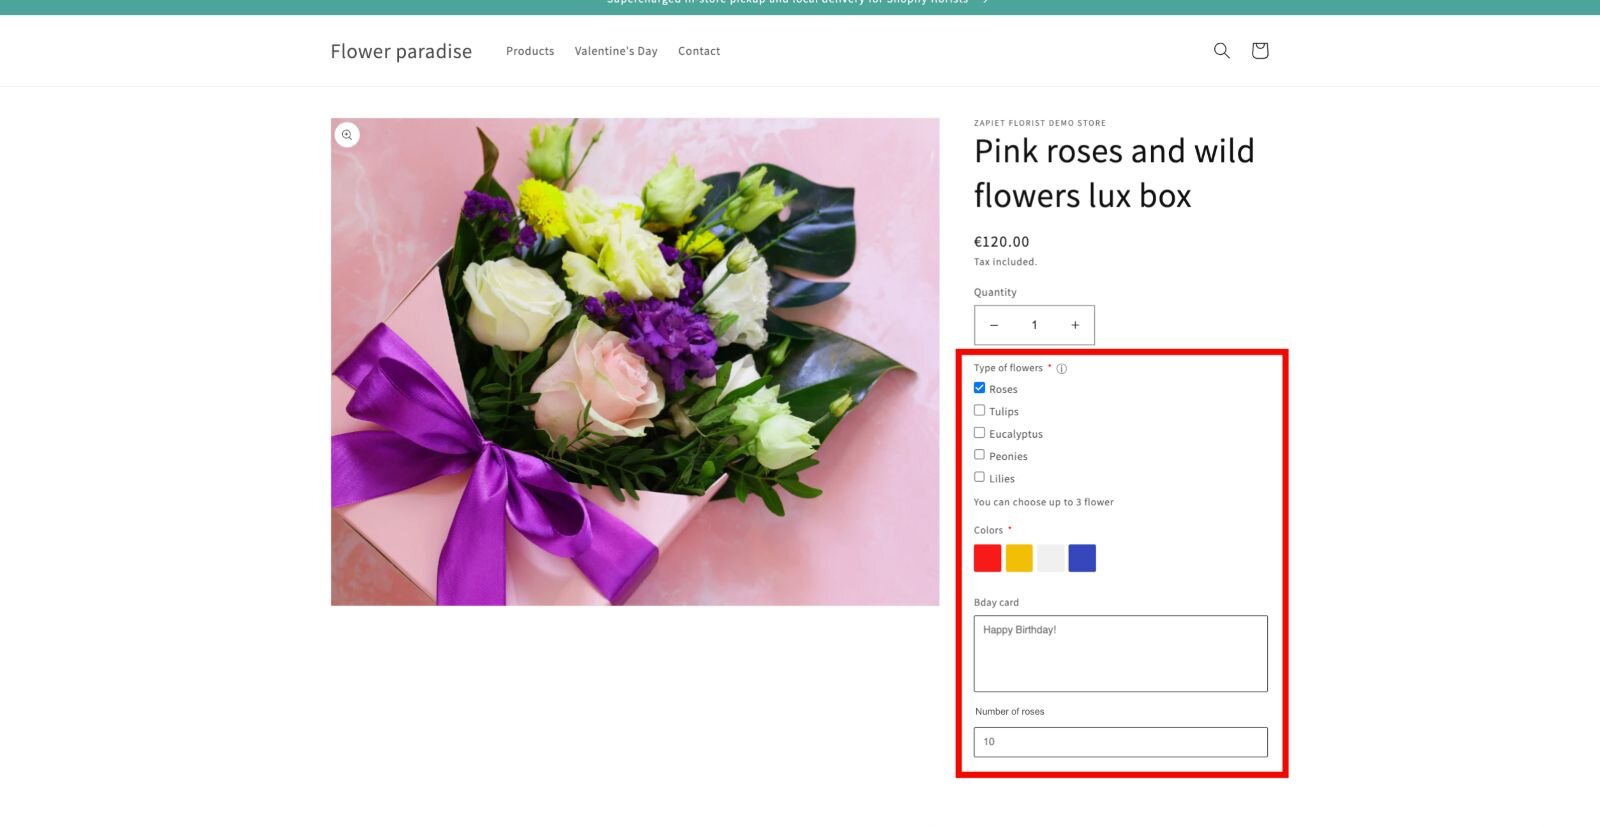1600x827 pixels.
Task: Go to Valentine's Day page
Action: pos(616,51)
